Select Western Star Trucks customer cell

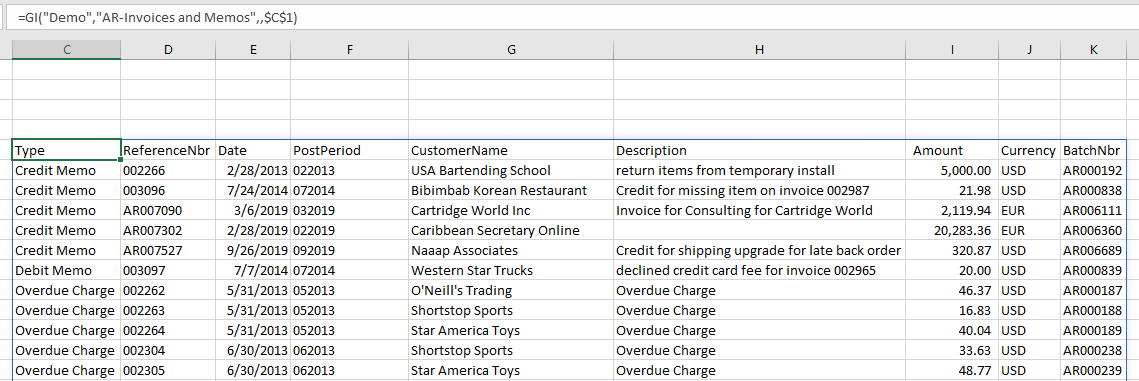[511, 271]
